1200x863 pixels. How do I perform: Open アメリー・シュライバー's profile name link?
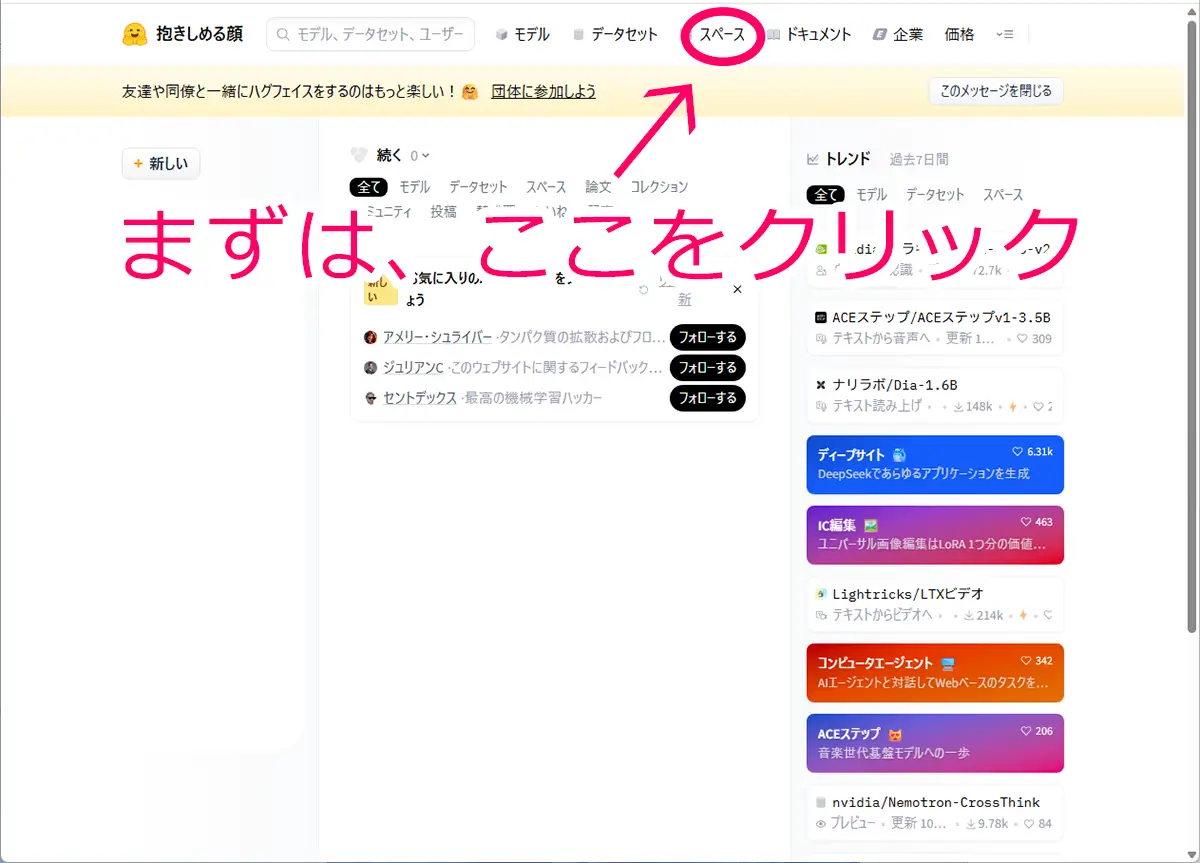(x=437, y=337)
